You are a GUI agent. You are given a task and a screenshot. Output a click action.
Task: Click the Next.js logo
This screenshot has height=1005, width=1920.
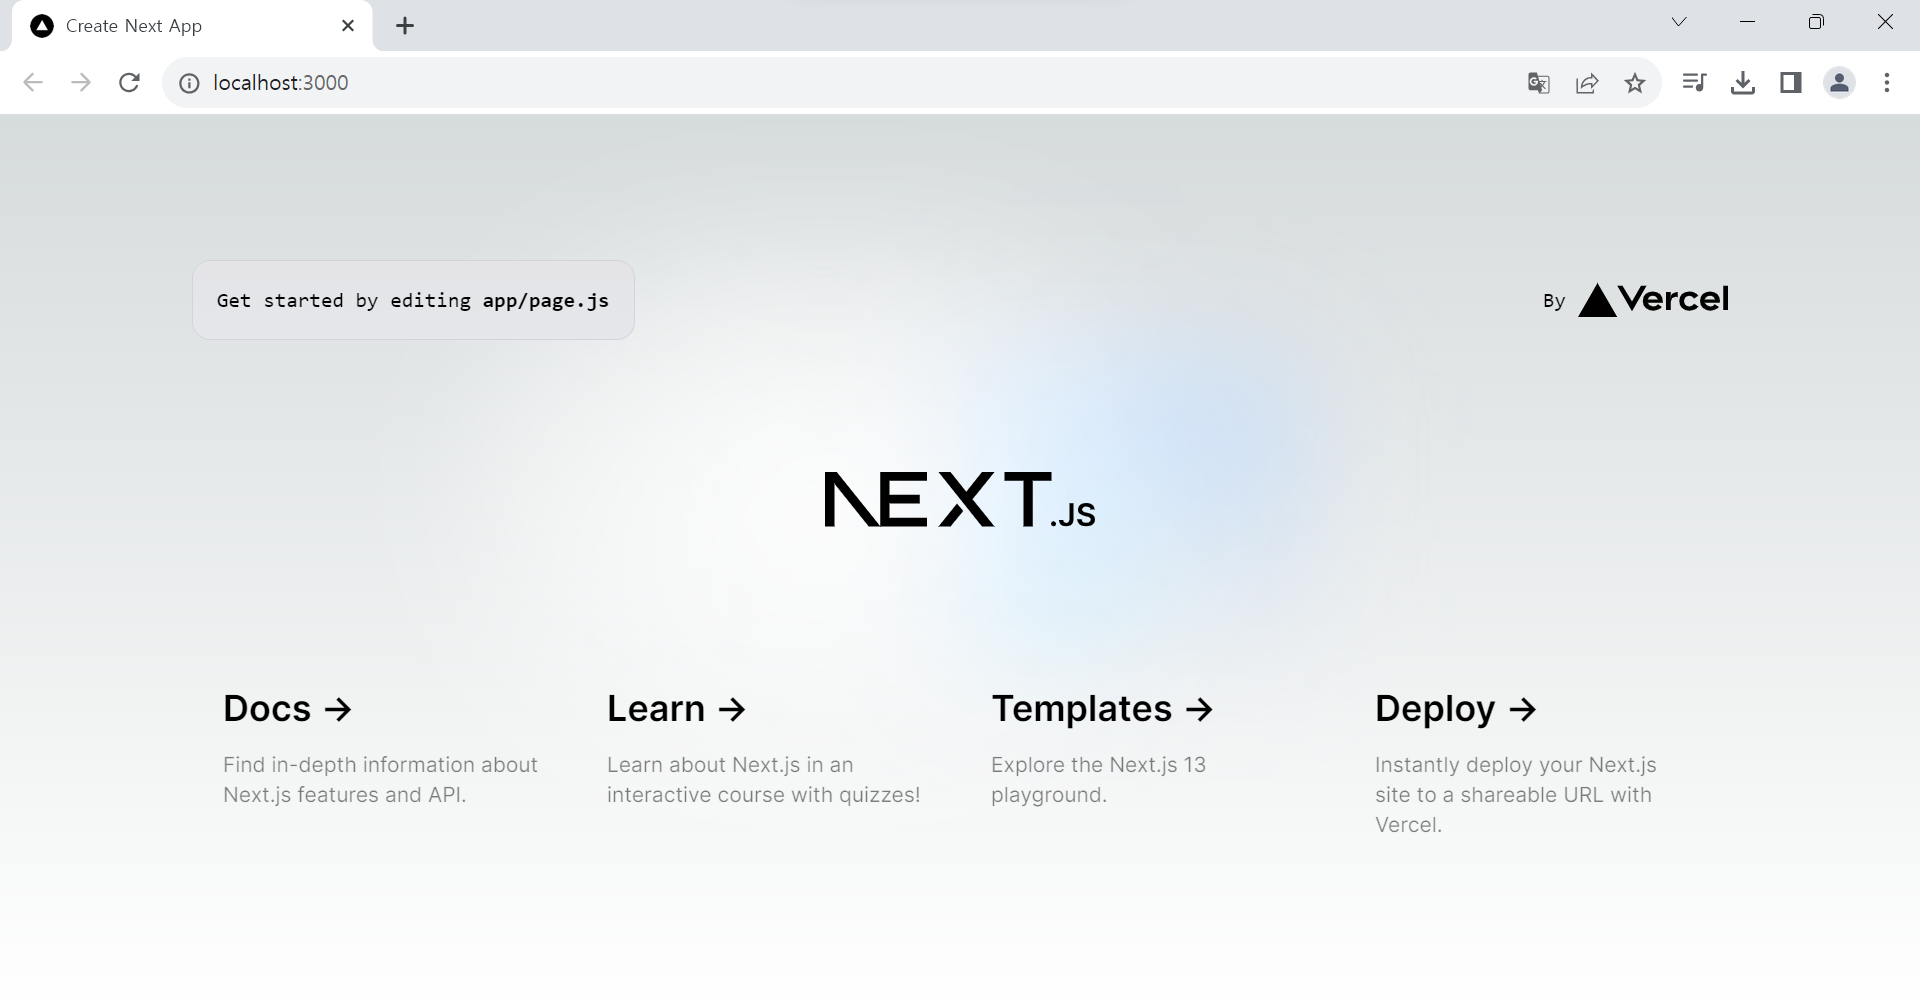[x=960, y=500]
